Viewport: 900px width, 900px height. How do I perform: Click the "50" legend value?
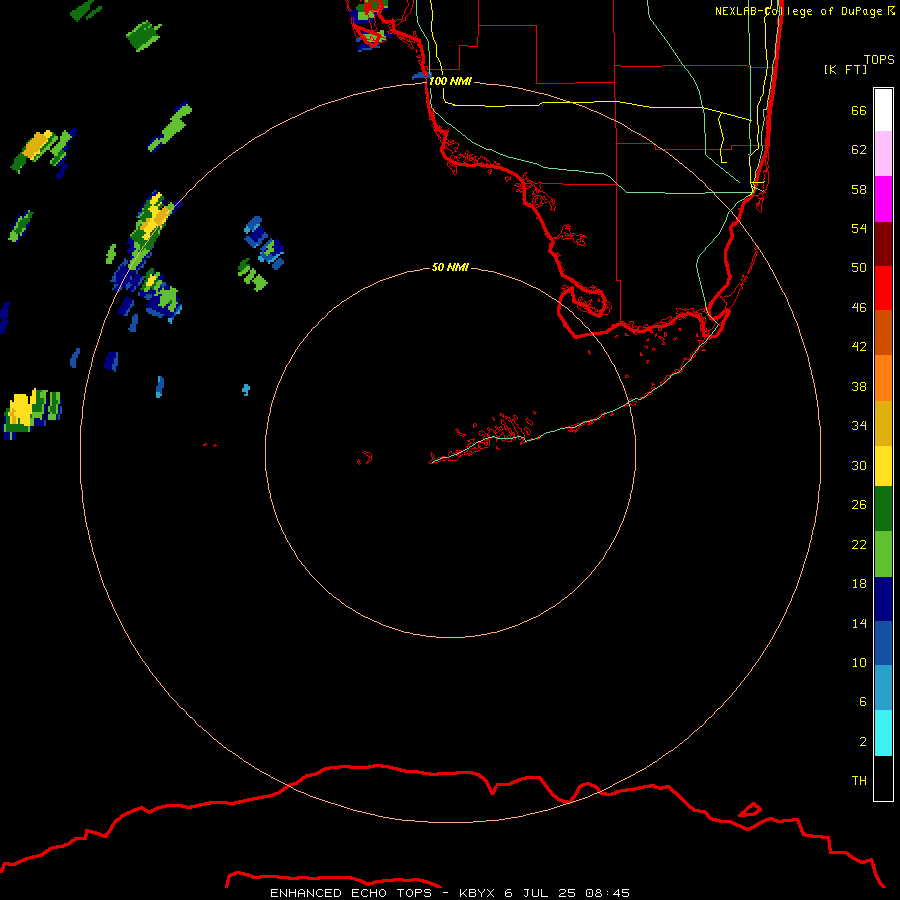pyautogui.click(x=859, y=267)
